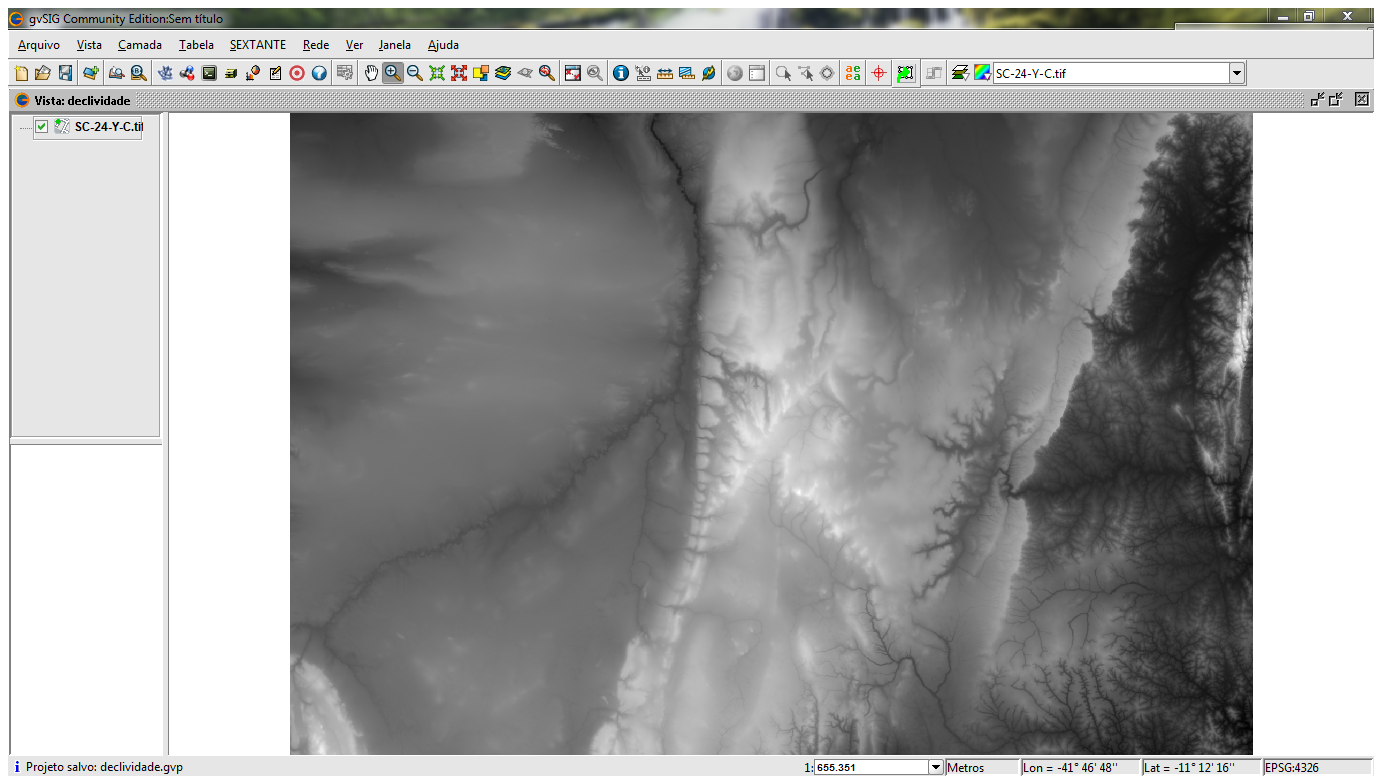Select the Pan hand tool
1382x784 pixels.
click(371, 73)
